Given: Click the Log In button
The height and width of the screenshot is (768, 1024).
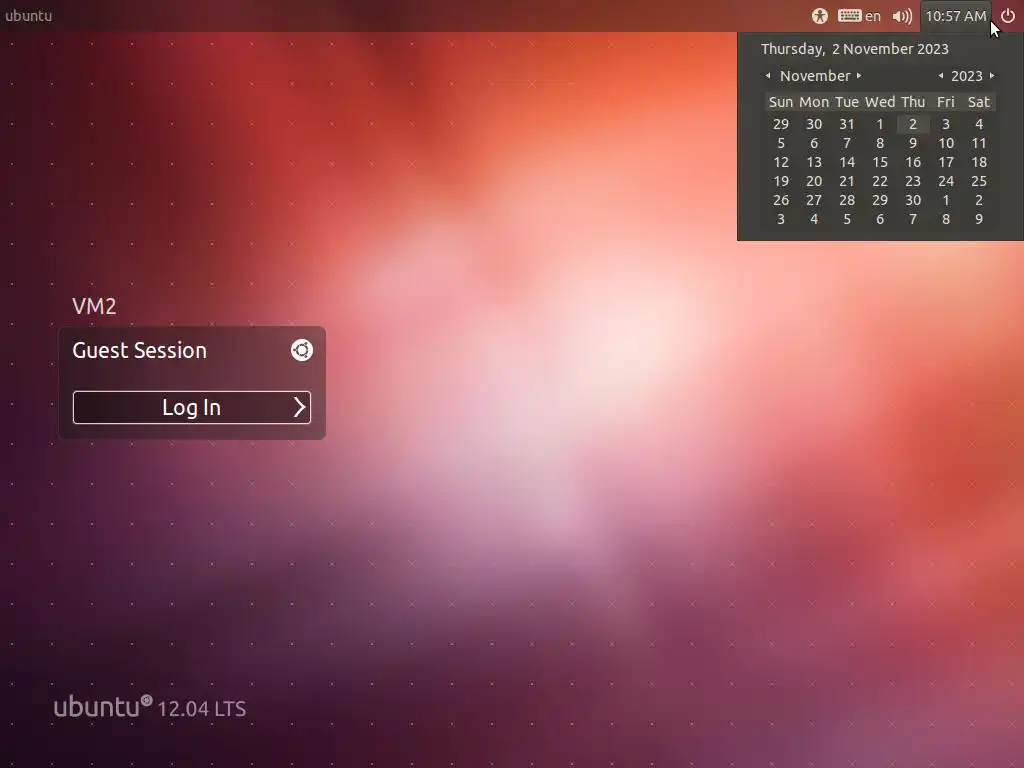Looking at the screenshot, I should tap(192, 408).
